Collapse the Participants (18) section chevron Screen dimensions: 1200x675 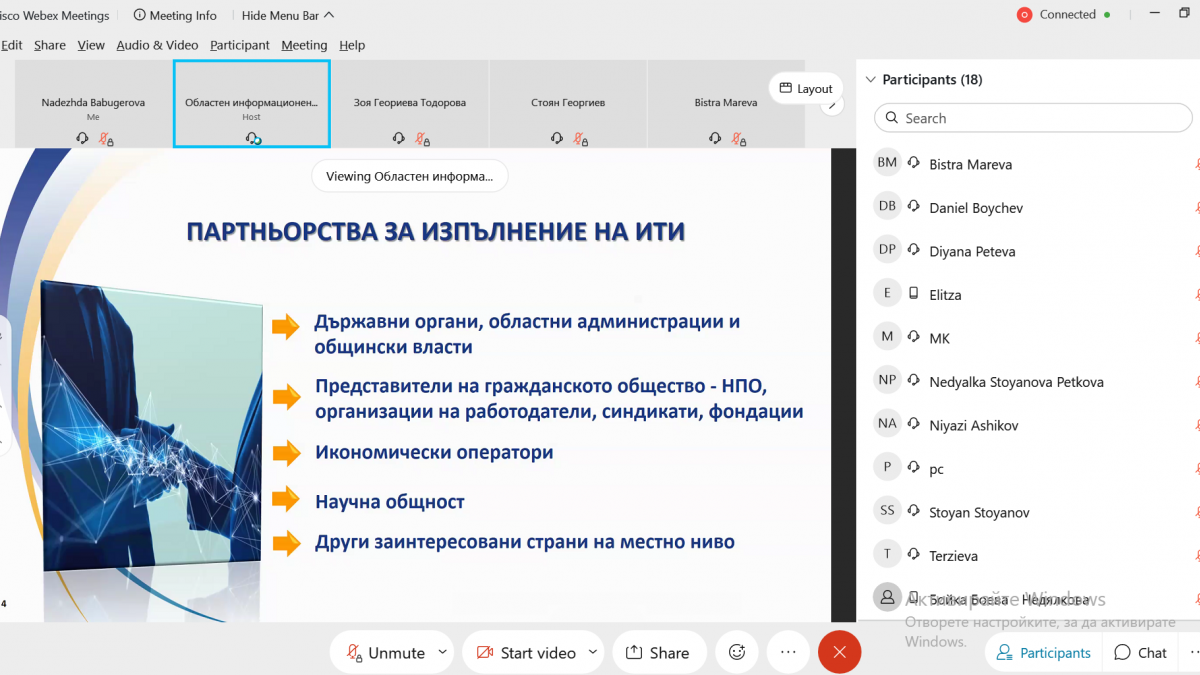point(870,80)
